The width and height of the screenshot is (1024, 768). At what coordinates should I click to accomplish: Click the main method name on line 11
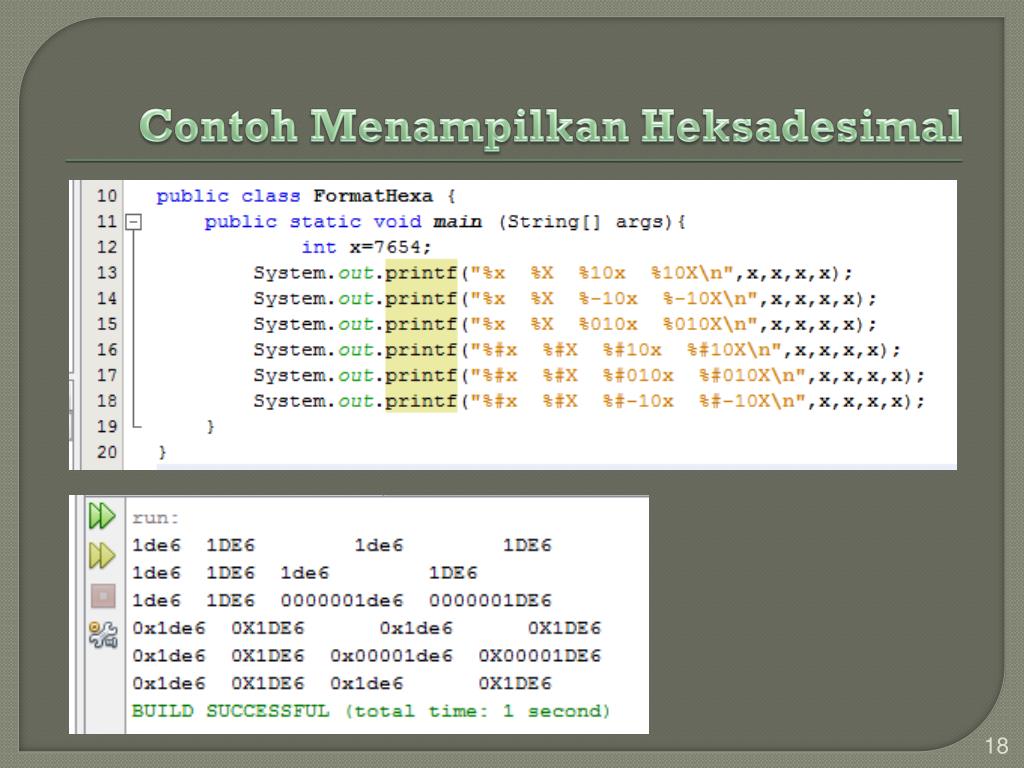pos(457,222)
